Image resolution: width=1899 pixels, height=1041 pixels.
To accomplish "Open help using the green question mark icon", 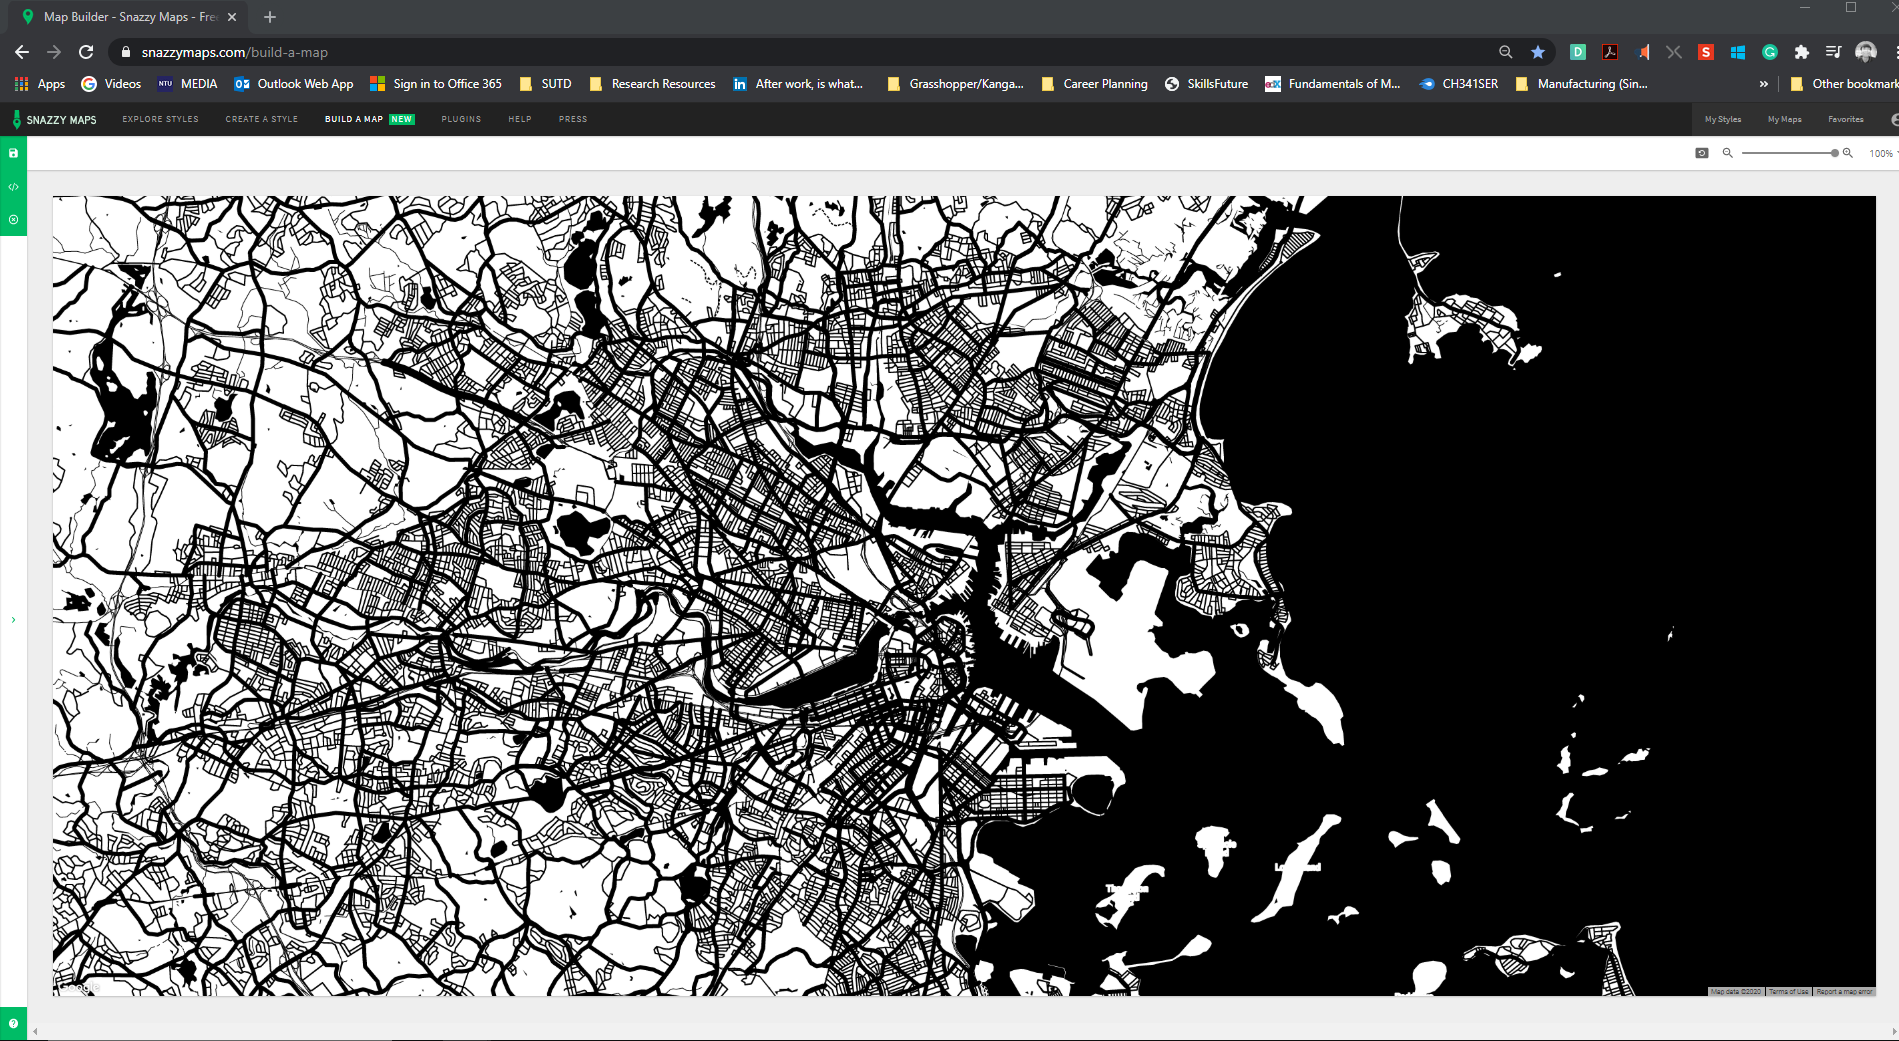I will (13, 1025).
